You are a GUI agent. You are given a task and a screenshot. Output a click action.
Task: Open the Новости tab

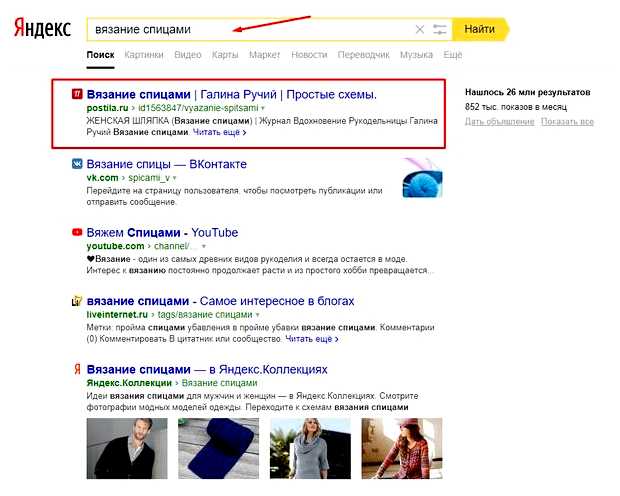tap(309, 55)
